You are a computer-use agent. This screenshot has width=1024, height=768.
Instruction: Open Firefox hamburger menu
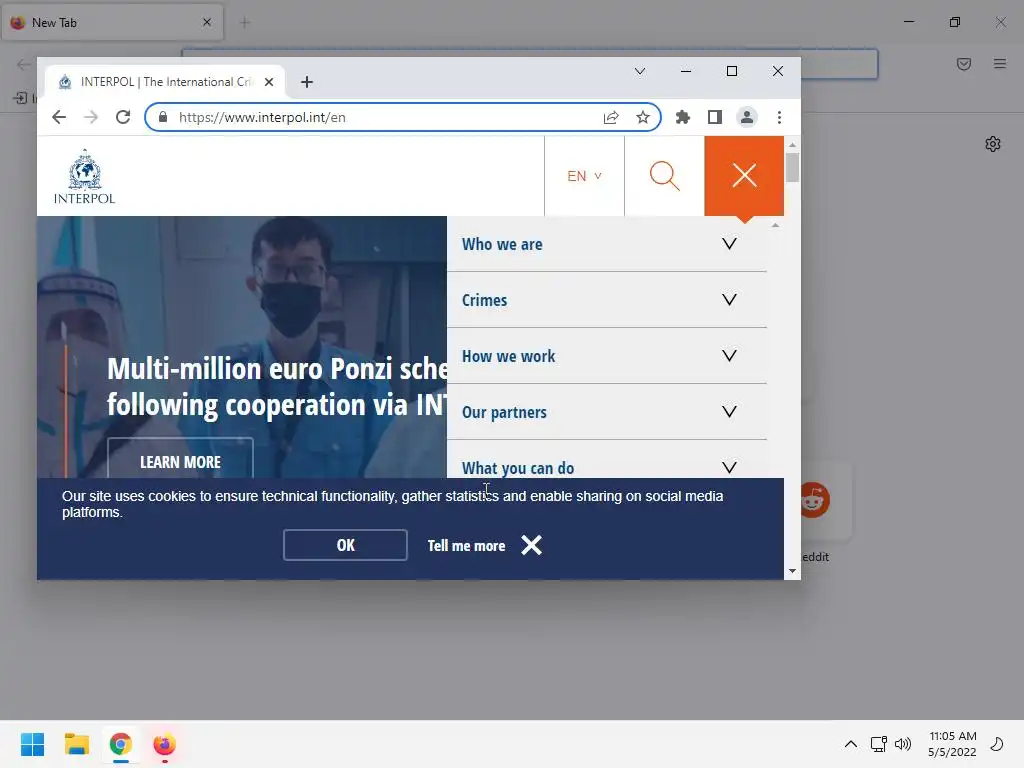[1000, 63]
